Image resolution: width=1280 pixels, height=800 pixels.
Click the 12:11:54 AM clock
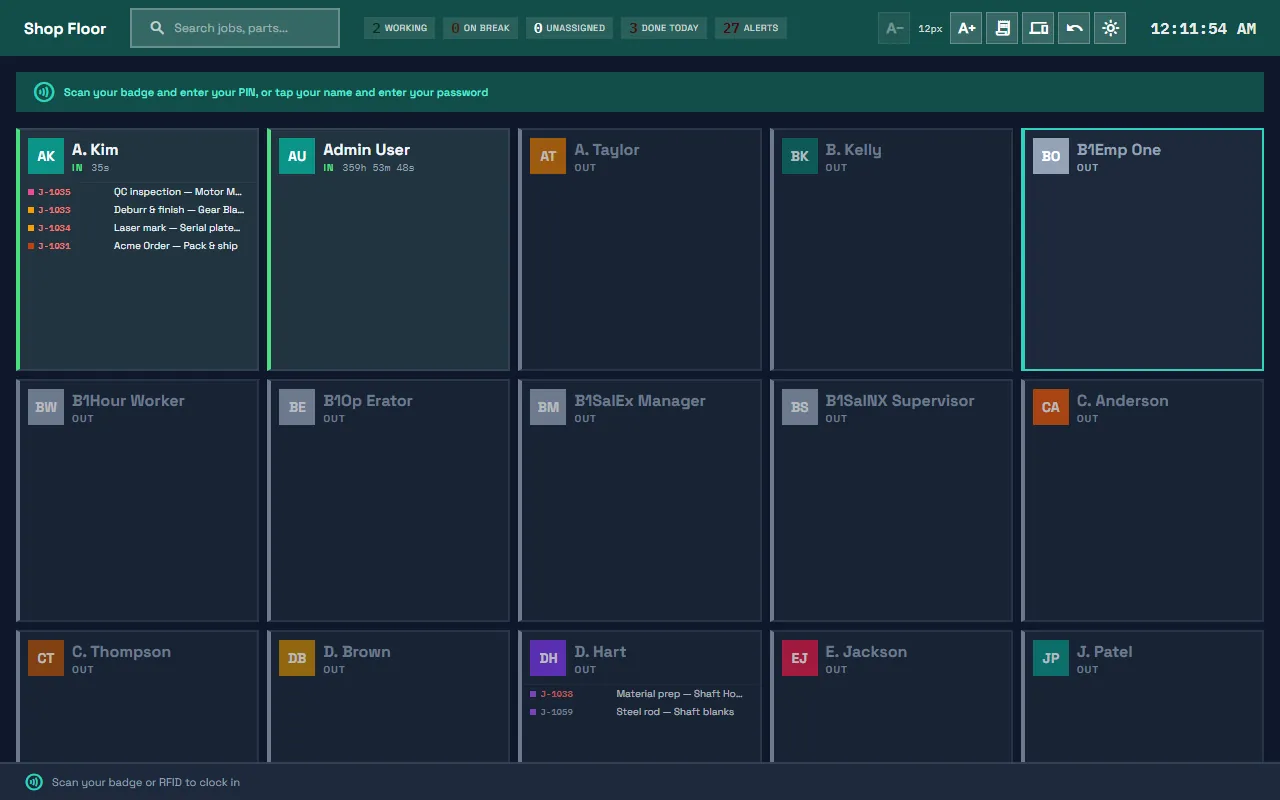coord(1203,28)
